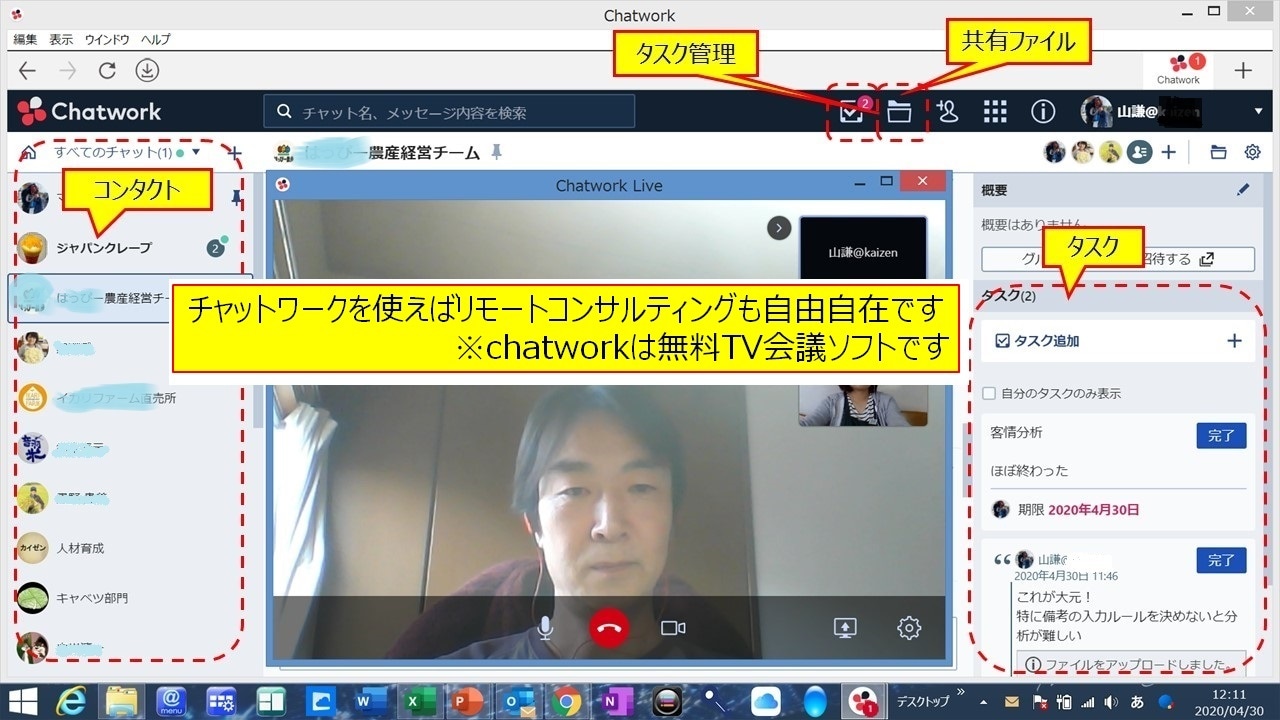Open the account menu dropdown arrow
Screen dimensions: 1280x720
coord(1258,112)
